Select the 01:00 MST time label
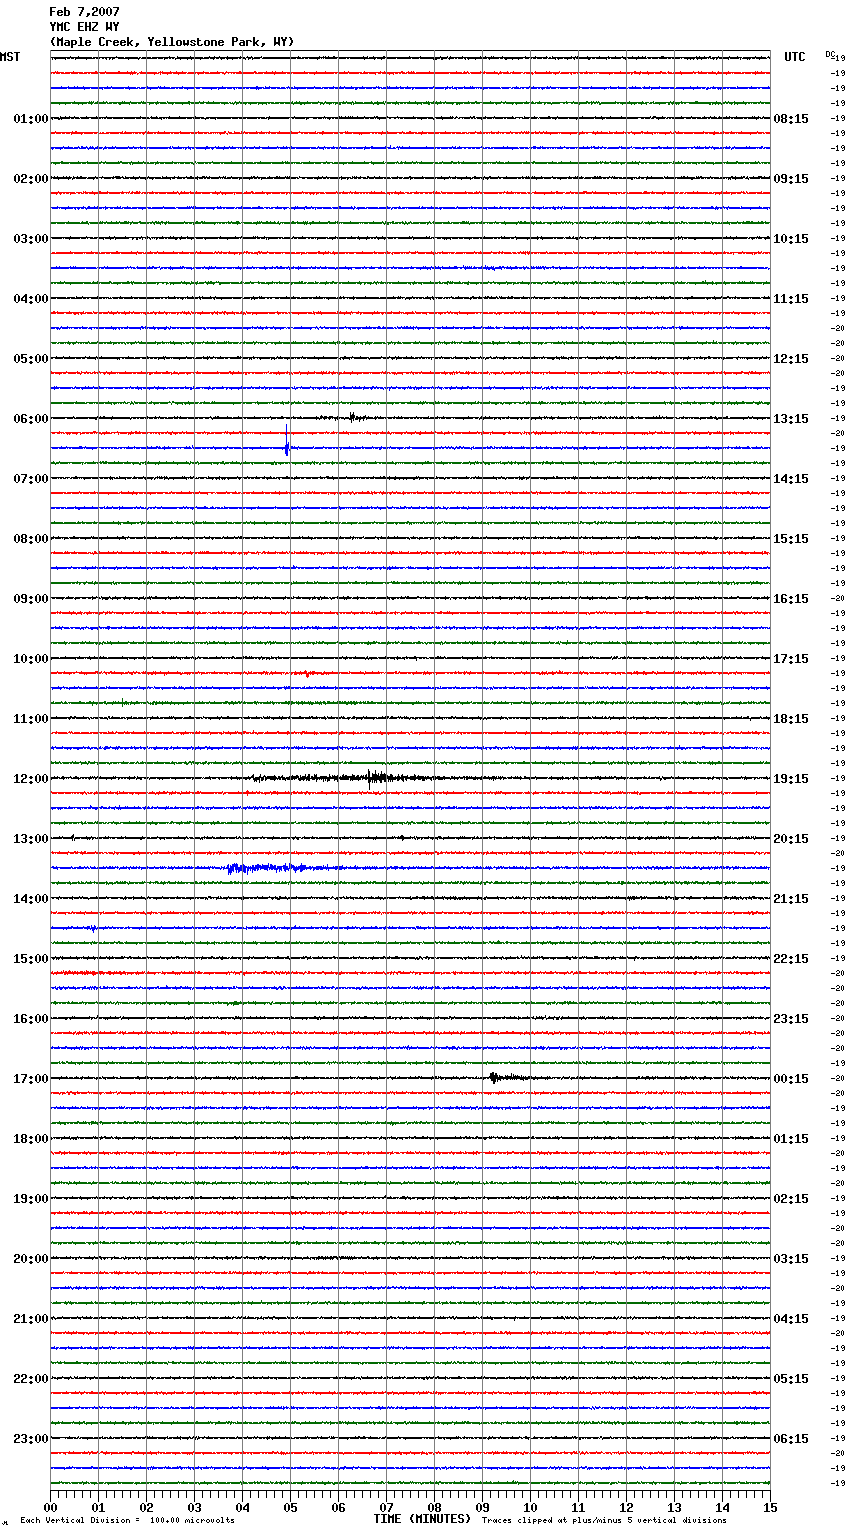Screen dimensions: 850x1534 click(x=30, y=119)
